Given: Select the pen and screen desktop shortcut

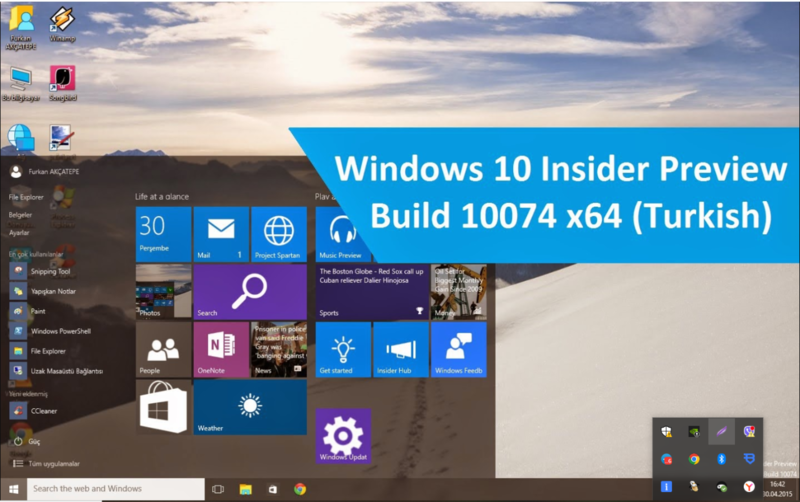Looking at the screenshot, I should pos(62,138).
